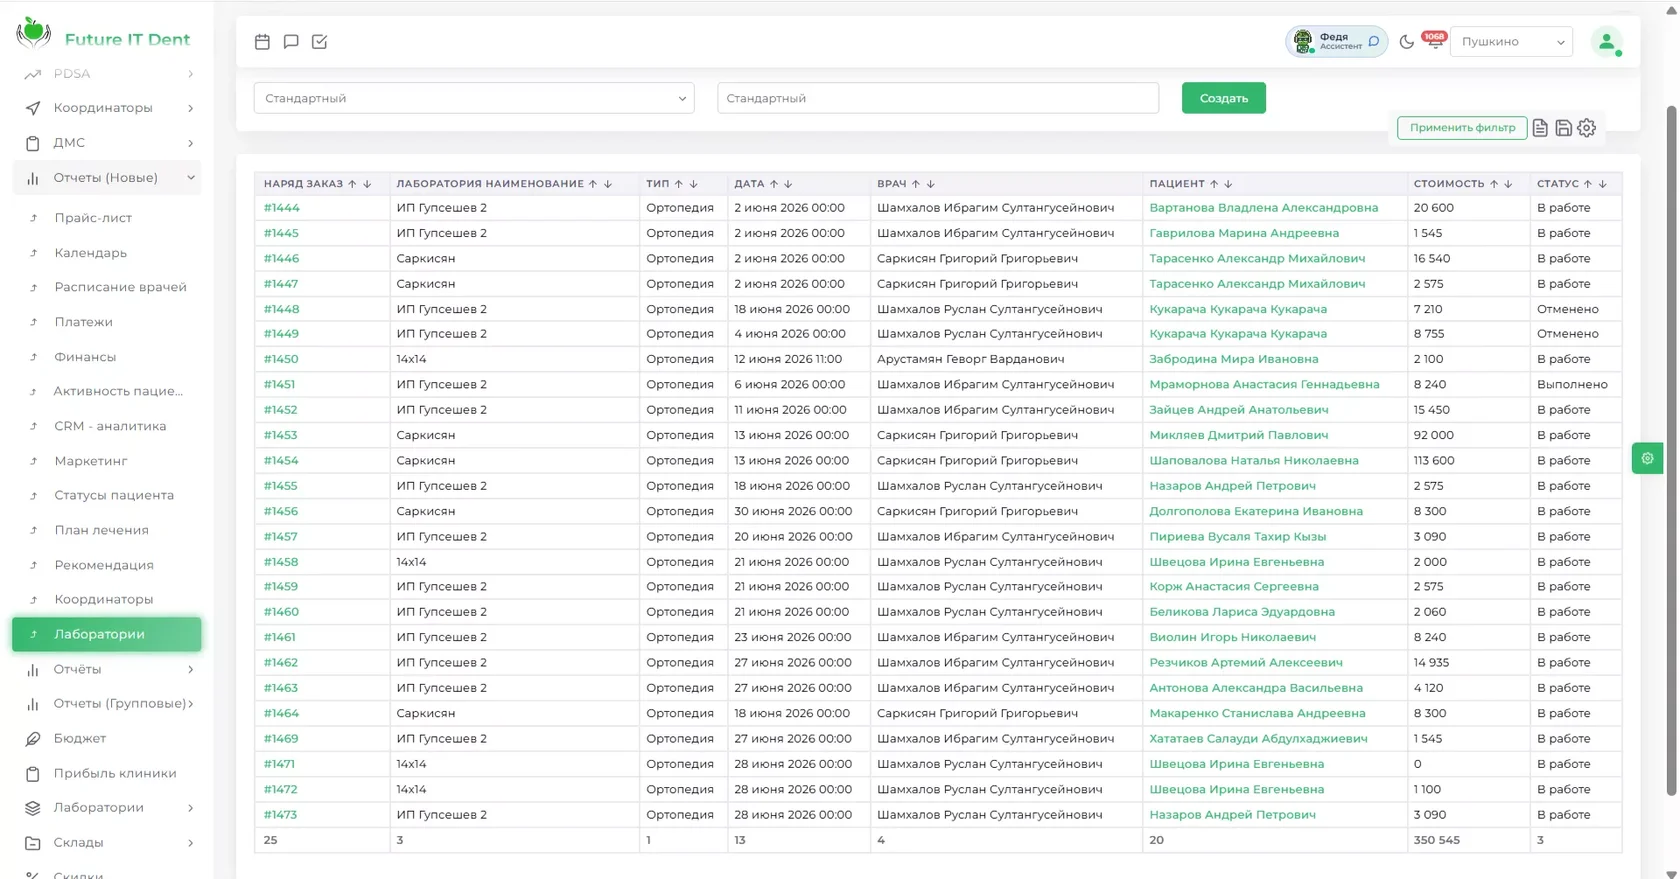Expand the Координаторы menu chevron
The width and height of the screenshot is (1680, 879).
(190, 108)
